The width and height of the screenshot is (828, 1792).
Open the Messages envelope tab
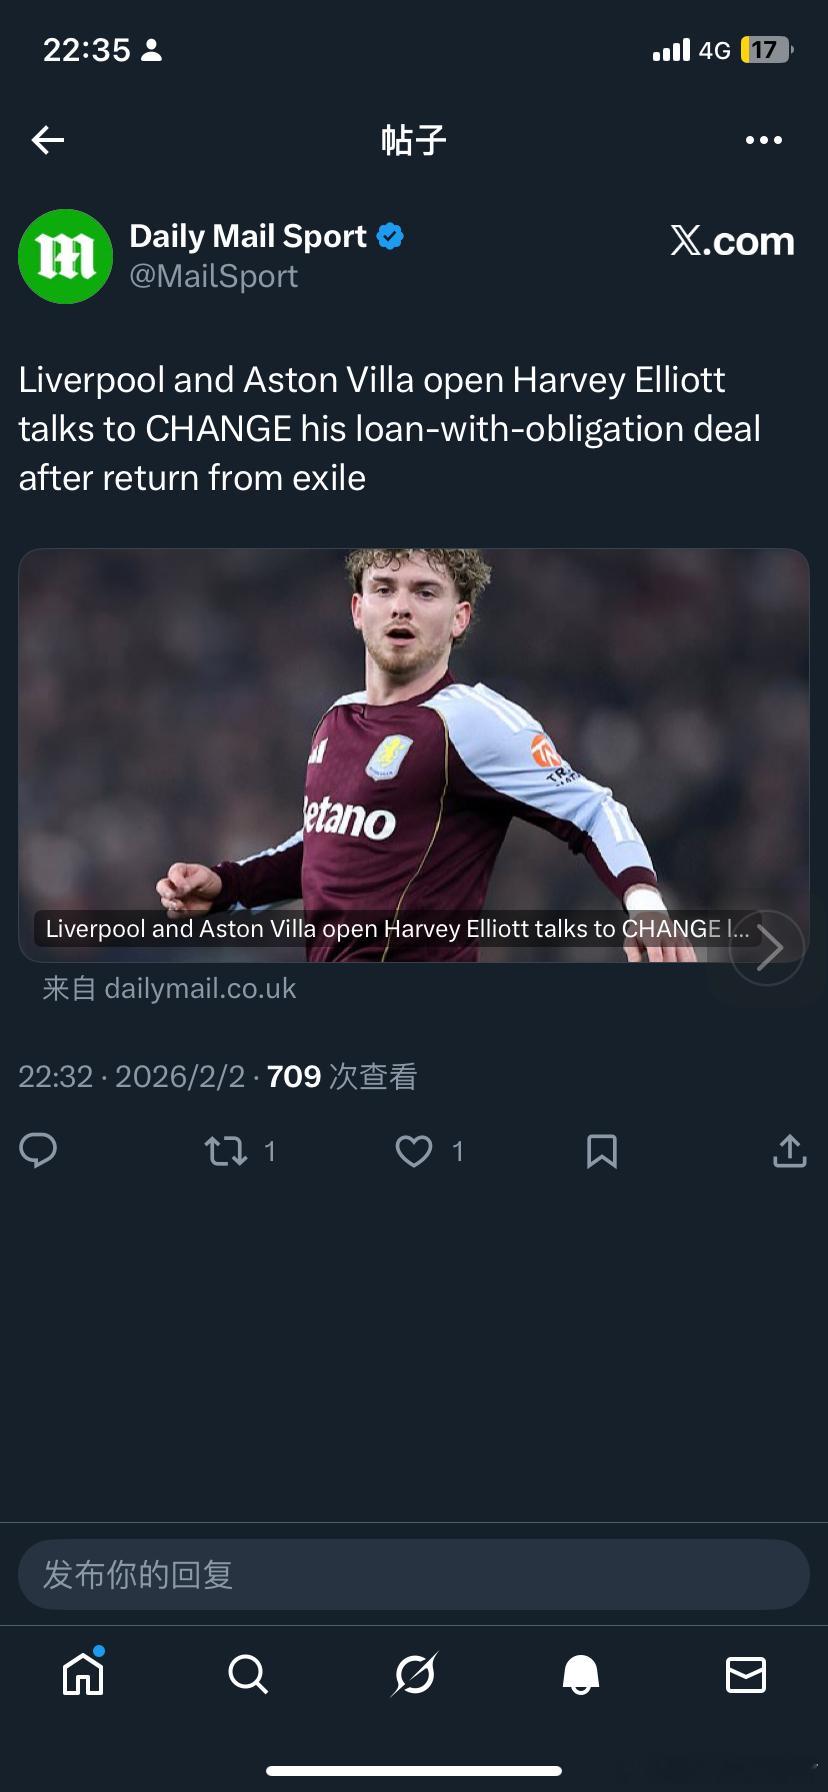tap(745, 1674)
